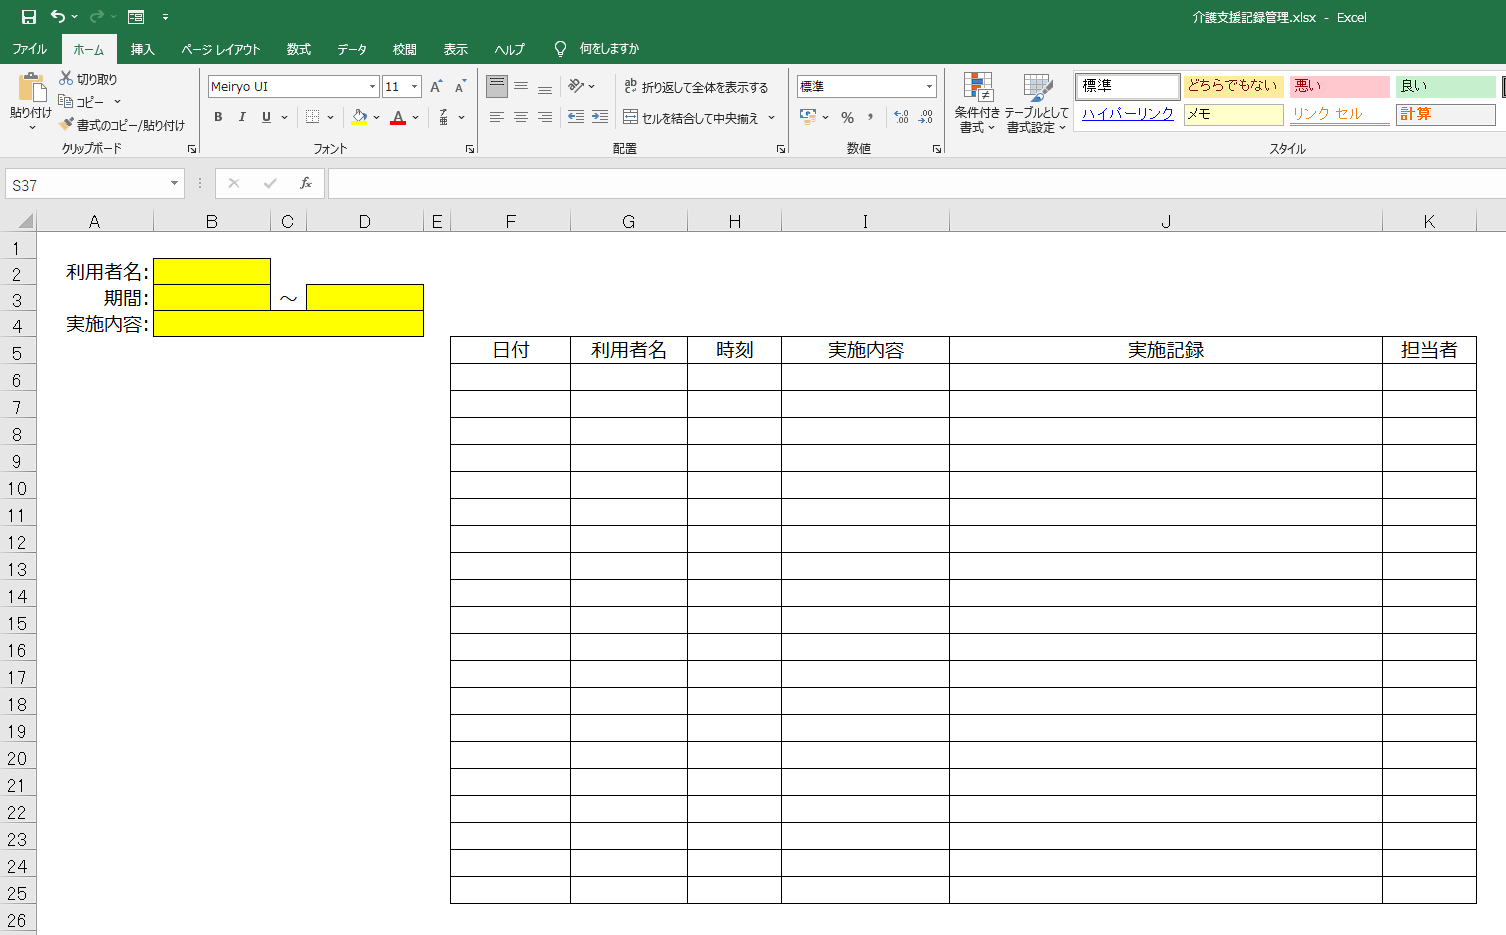This screenshot has width=1506, height=935.
Task: Cancel formula entry with the X icon
Action: click(x=234, y=183)
